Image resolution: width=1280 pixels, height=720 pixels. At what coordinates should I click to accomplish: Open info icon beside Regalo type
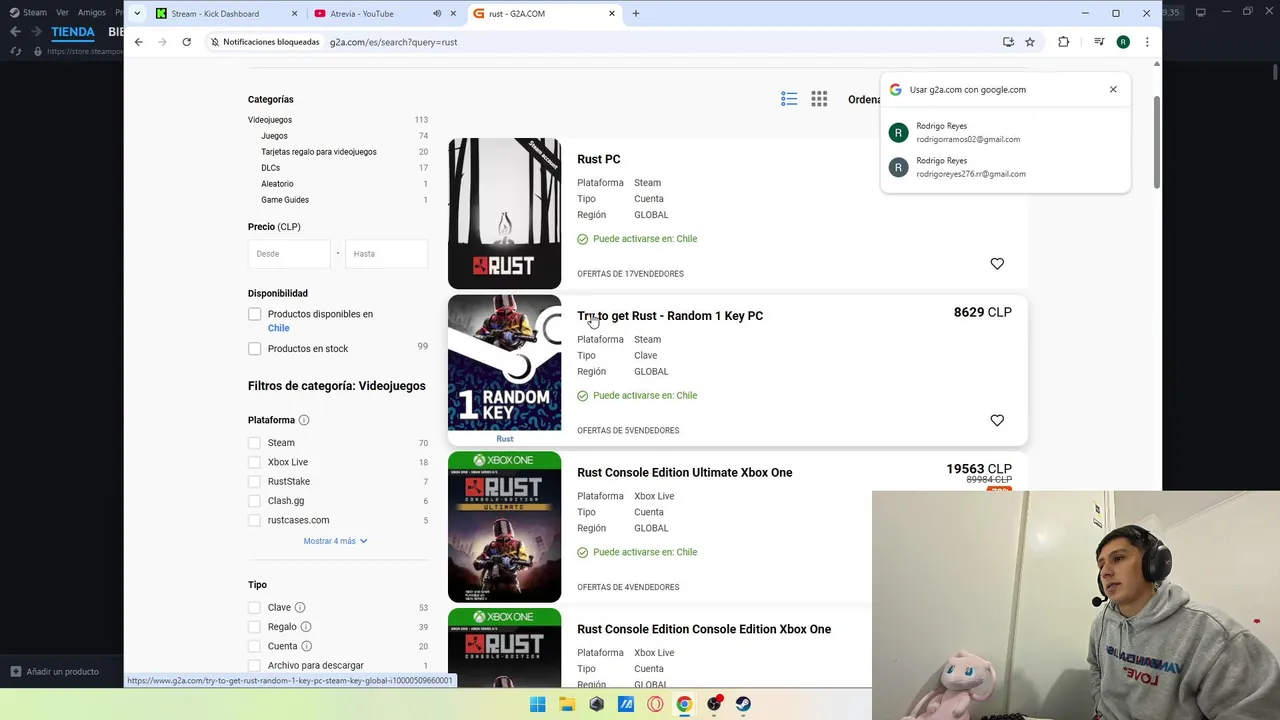(x=306, y=627)
